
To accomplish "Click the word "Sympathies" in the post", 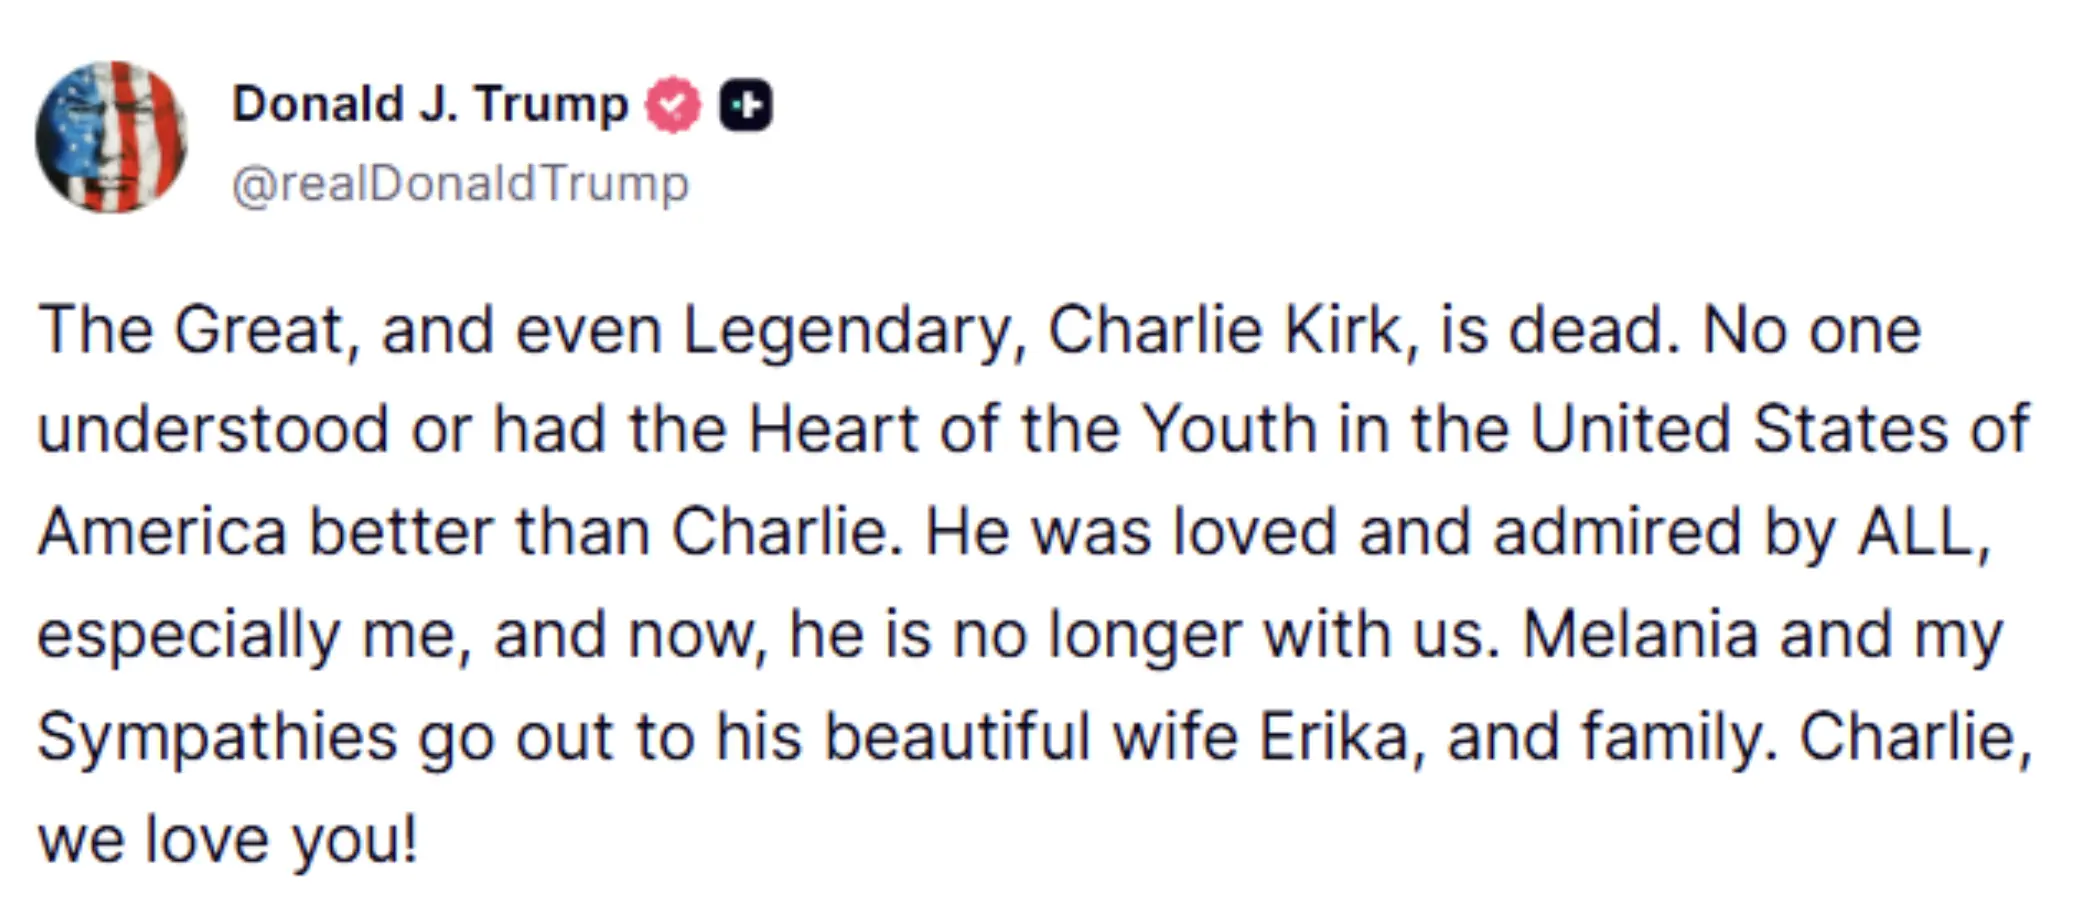I will [x=217, y=738].
